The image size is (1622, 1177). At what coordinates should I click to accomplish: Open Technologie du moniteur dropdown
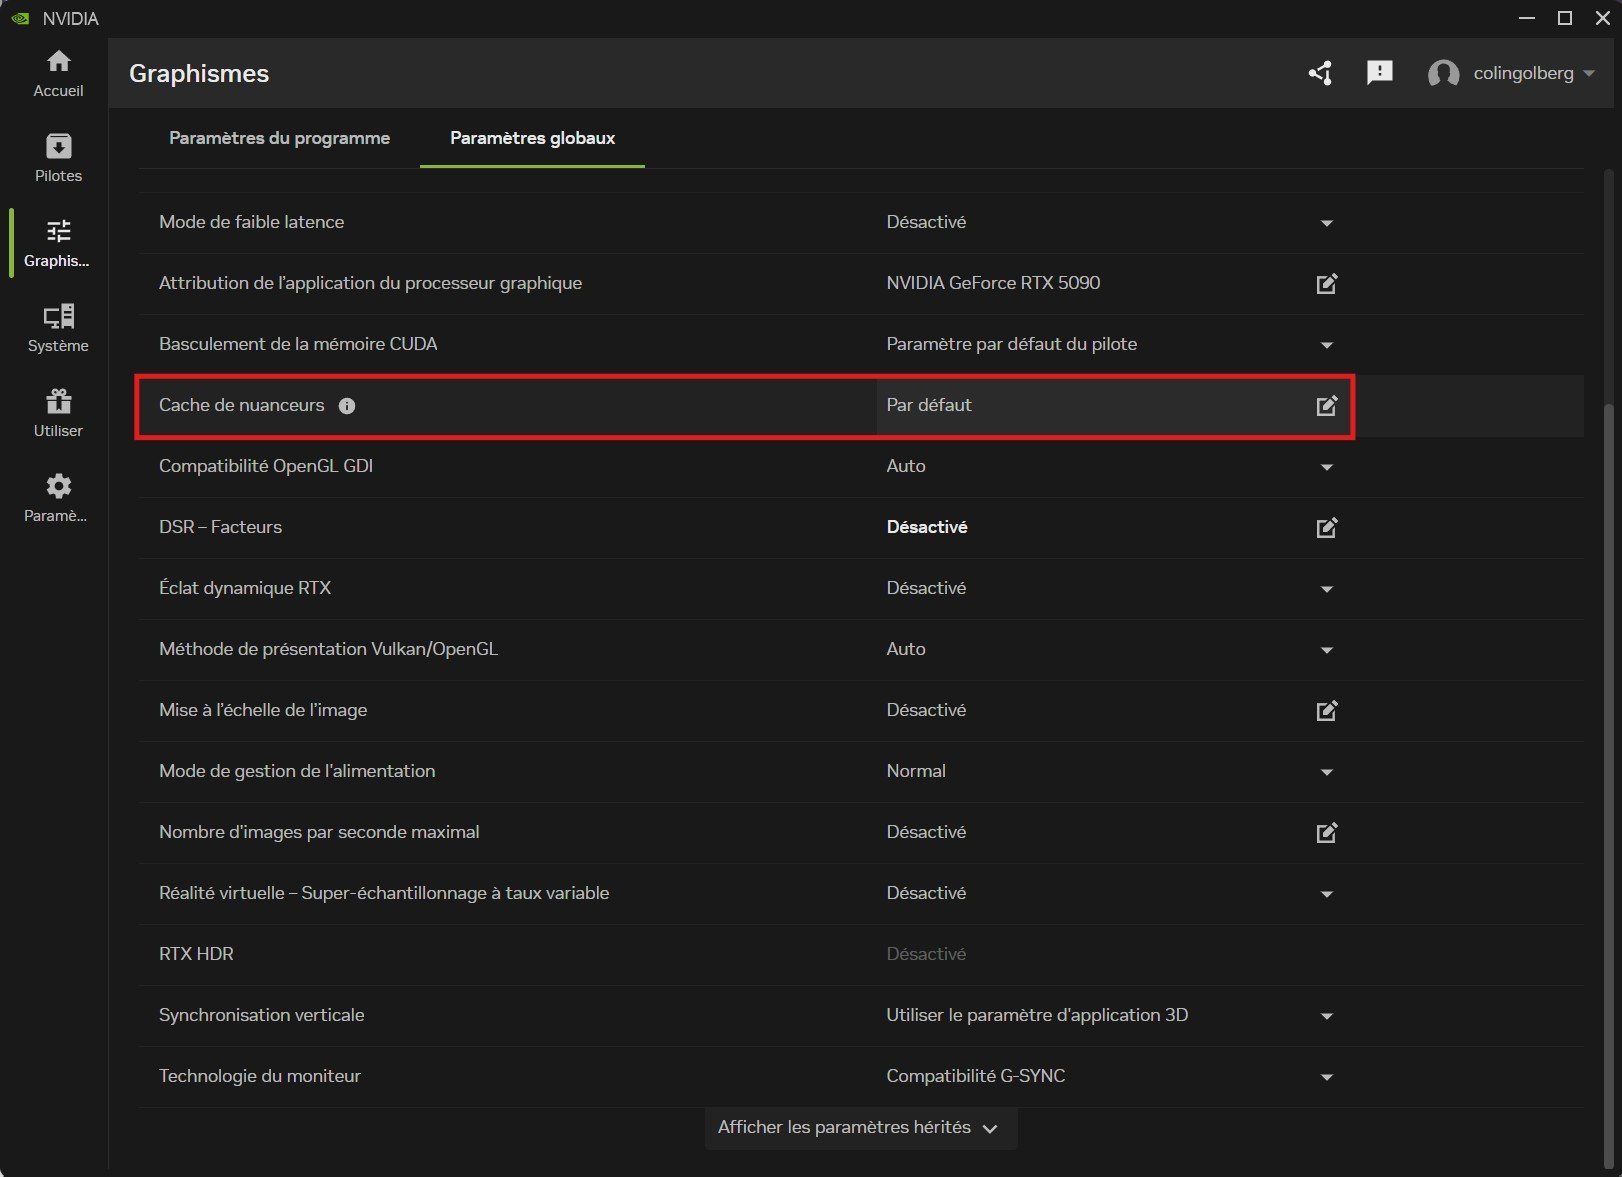click(1327, 1077)
